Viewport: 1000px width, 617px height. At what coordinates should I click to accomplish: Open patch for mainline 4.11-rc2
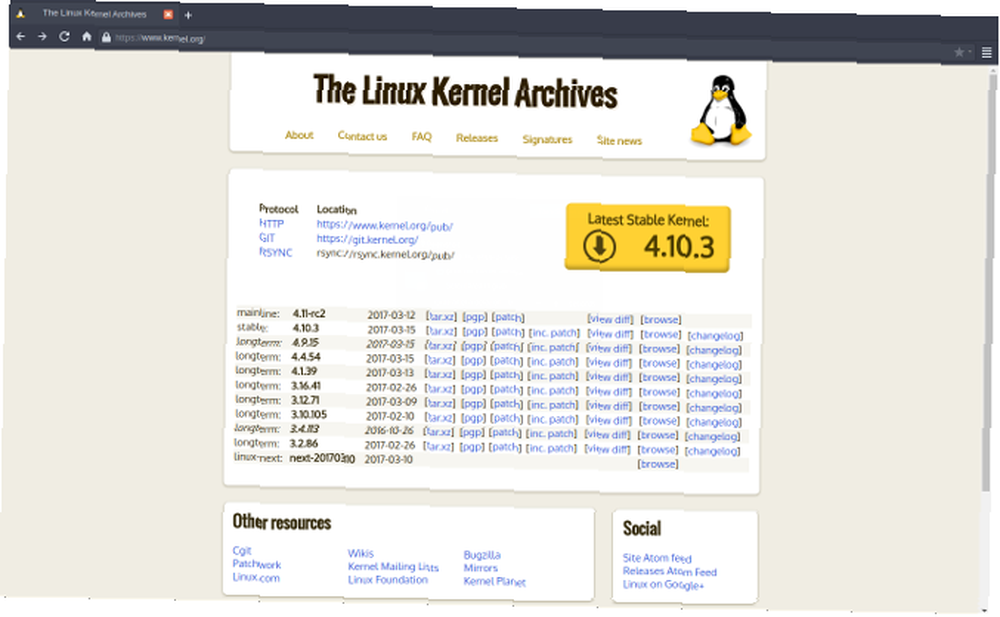click(508, 317)
